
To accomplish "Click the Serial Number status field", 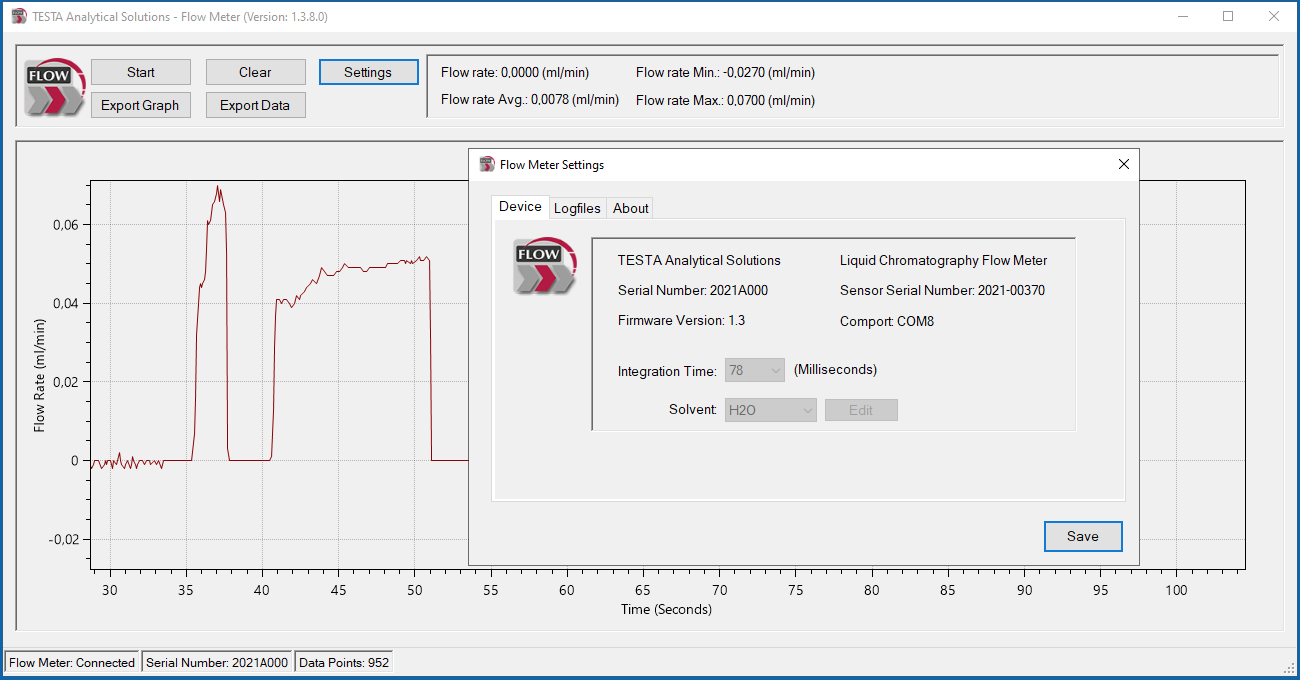I will pos(217,661).
